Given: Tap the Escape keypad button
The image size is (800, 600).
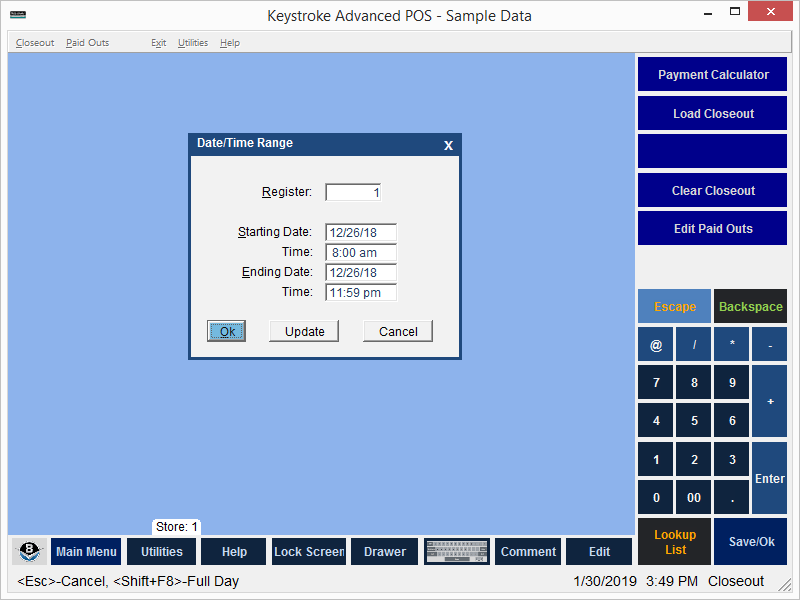Looking at the screenshot, I should click(x=674, y=306).
